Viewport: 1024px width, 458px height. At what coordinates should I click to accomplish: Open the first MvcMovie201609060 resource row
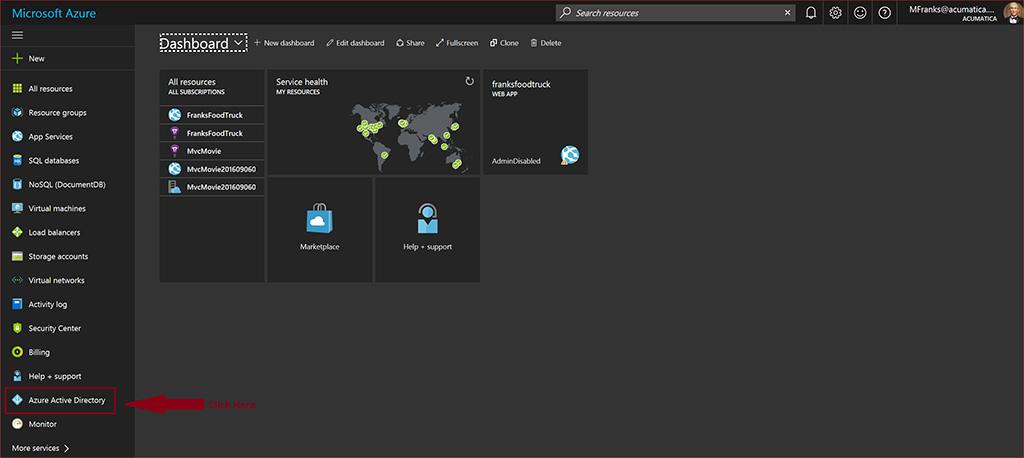212,169
